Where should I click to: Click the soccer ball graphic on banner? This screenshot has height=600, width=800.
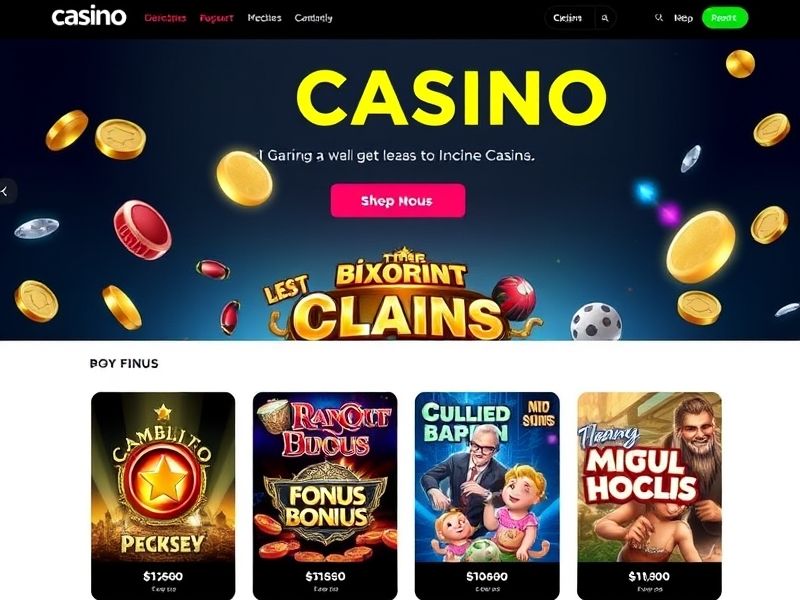click(595, 322)
